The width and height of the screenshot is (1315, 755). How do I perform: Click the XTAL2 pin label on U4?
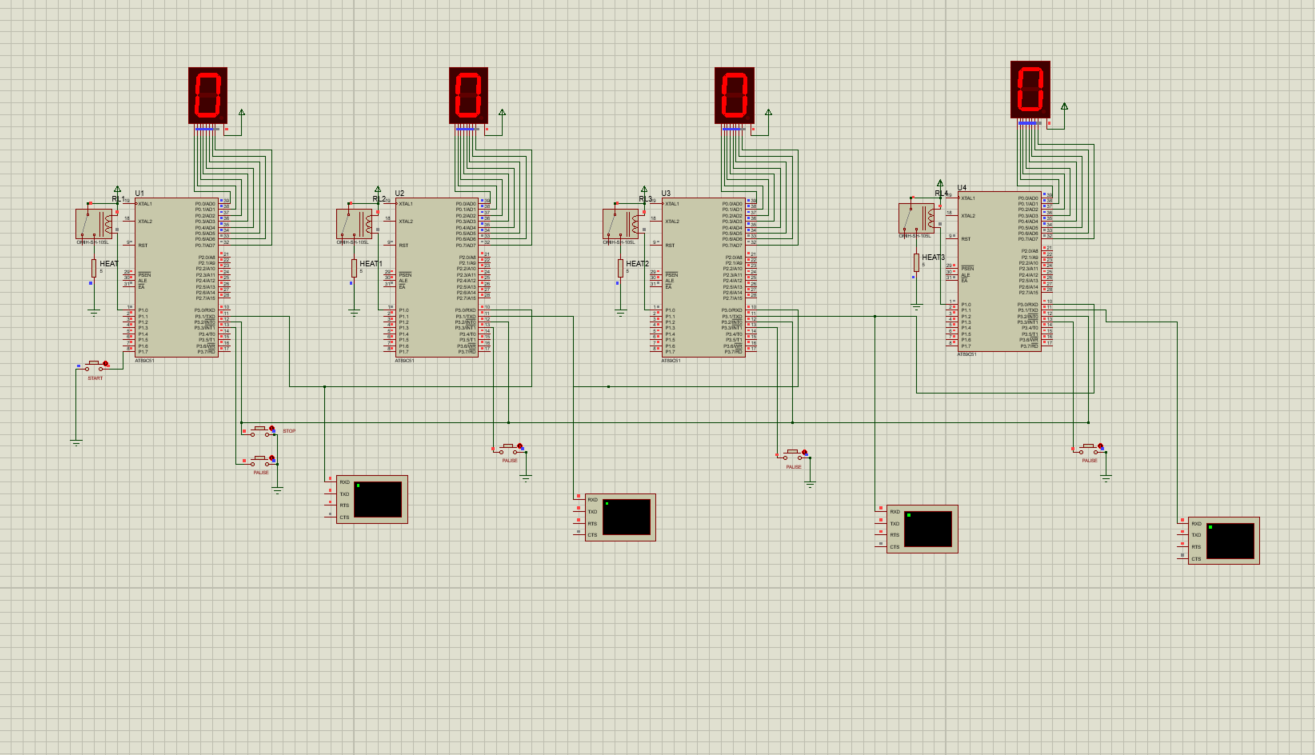968,215
